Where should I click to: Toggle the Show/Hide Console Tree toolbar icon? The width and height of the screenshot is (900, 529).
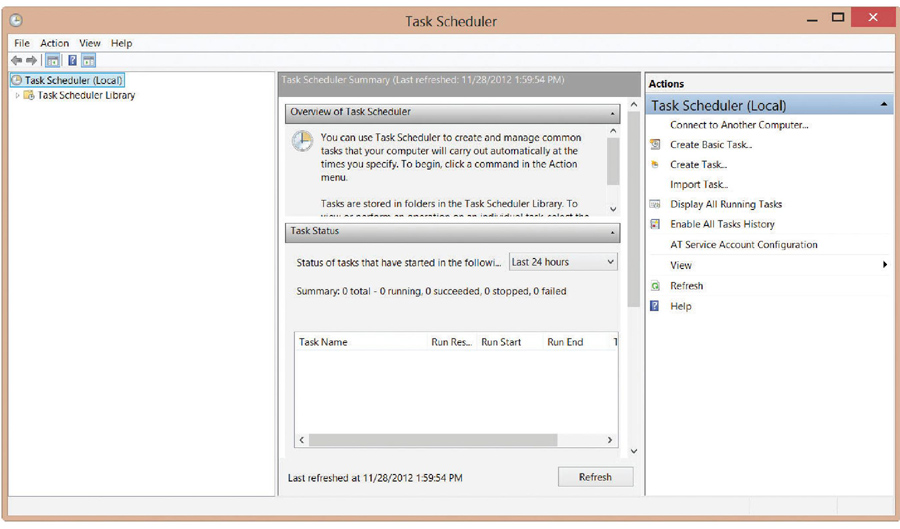click(53, 60)
